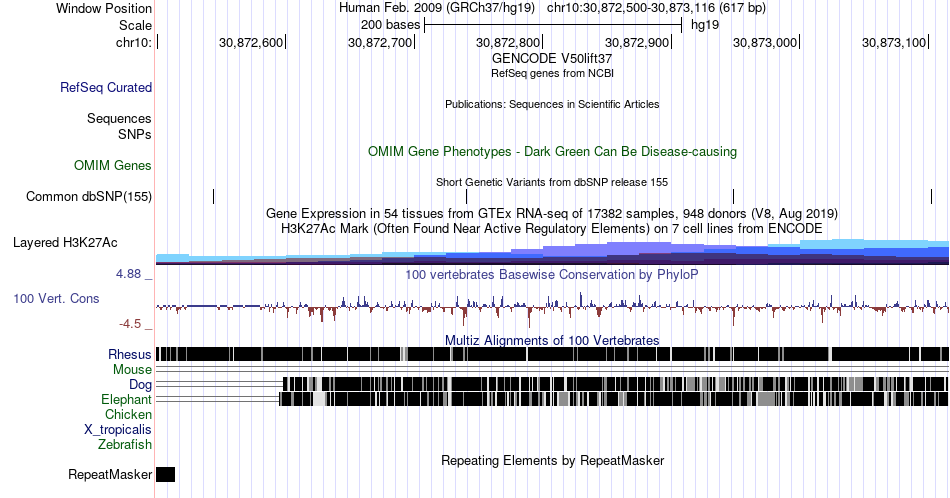Image resolution: width=950 pixels, height=498 pixels.
Task: Click the Mouse alignment label
Action: pyautogui.click(x=132, y=370)
